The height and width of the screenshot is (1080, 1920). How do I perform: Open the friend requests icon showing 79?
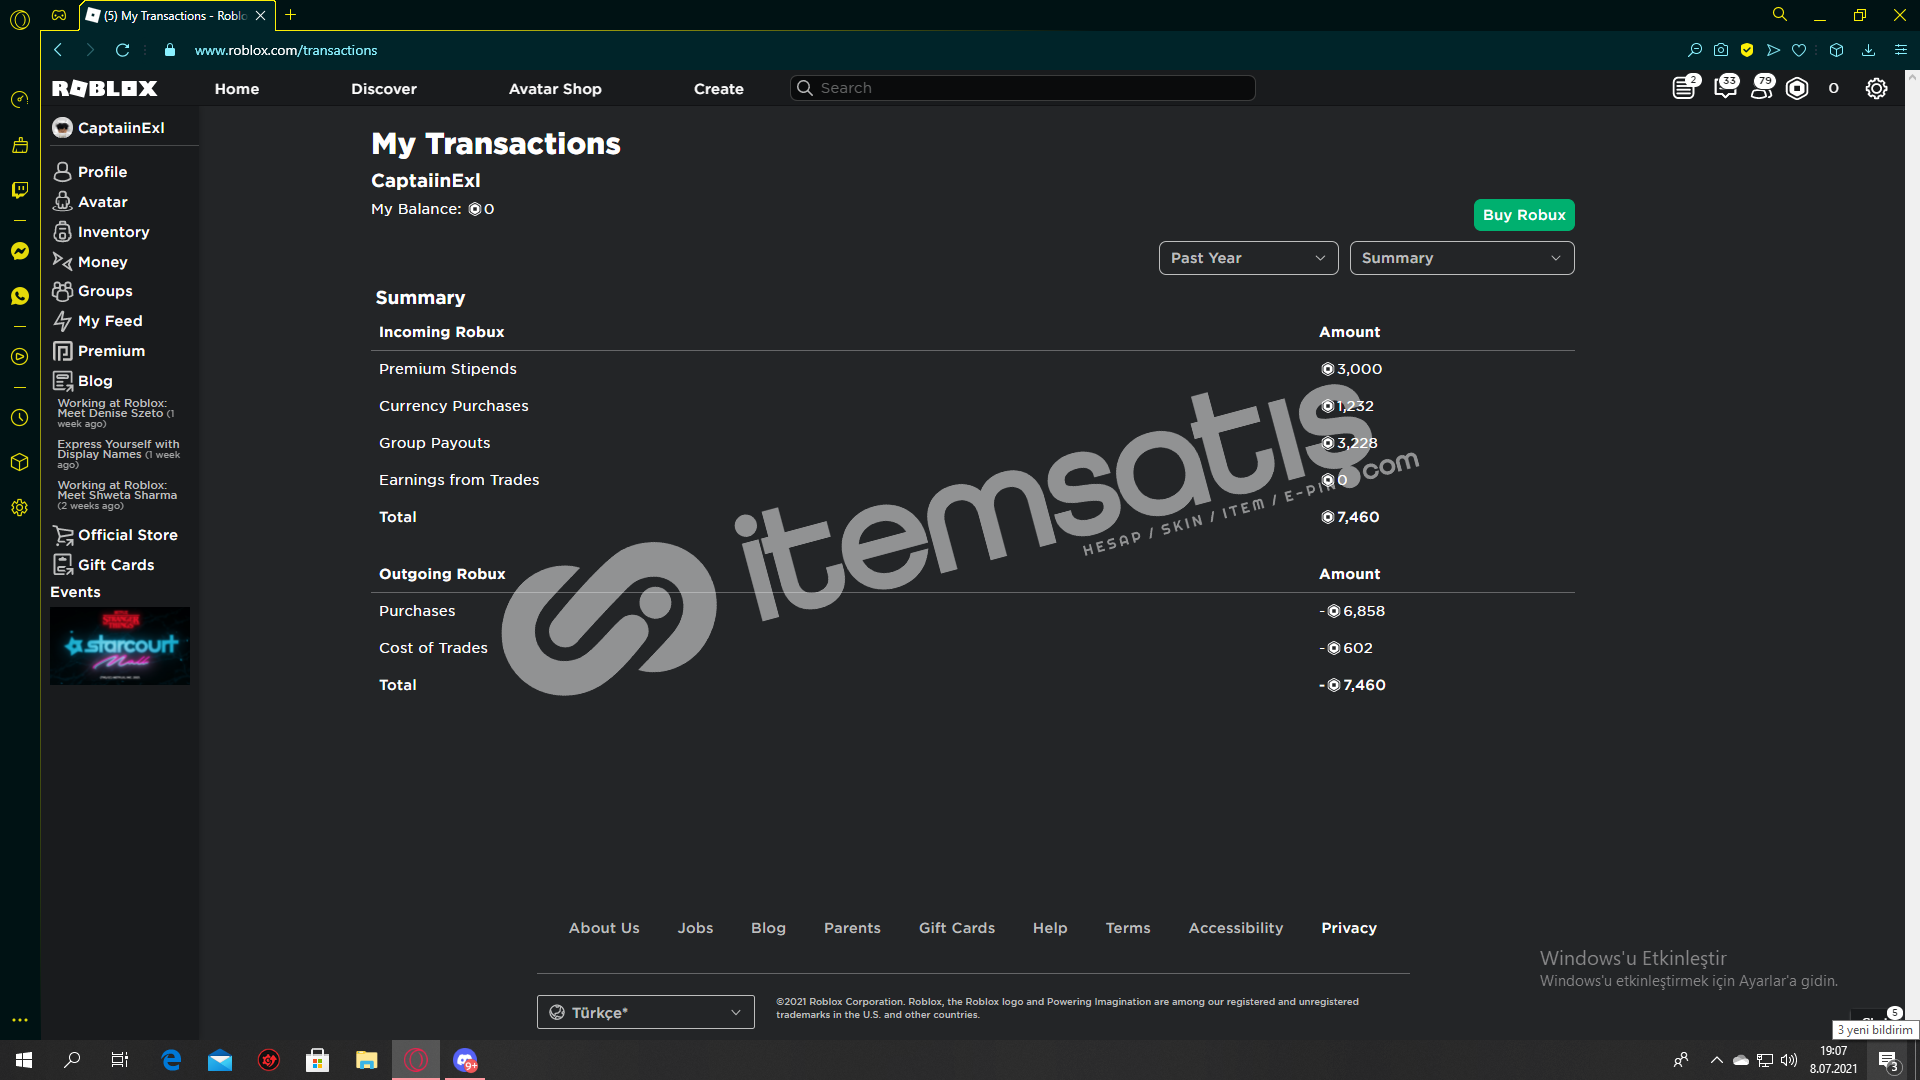tap(1762, 88)
